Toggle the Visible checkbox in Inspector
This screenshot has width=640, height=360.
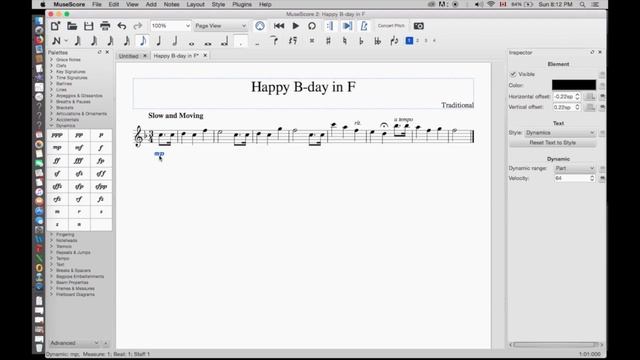(x=513, y=74)
